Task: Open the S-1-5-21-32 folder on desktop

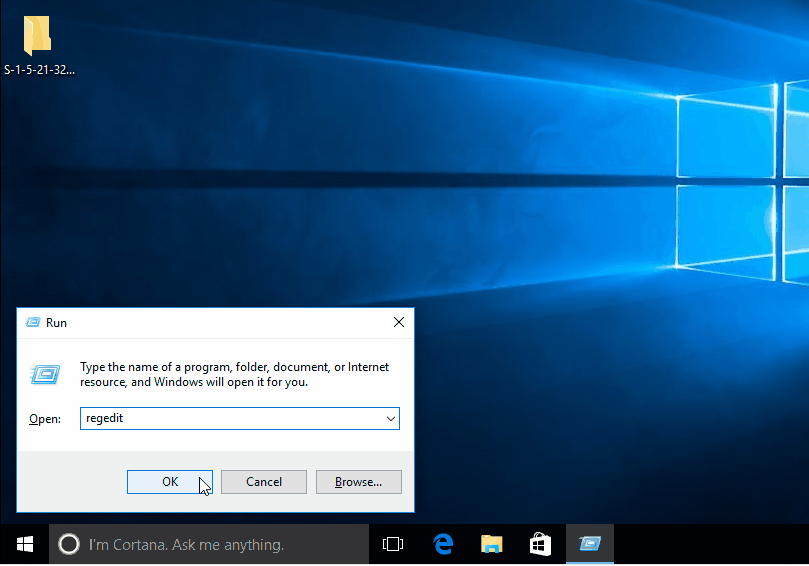Action: pos(38,37)
